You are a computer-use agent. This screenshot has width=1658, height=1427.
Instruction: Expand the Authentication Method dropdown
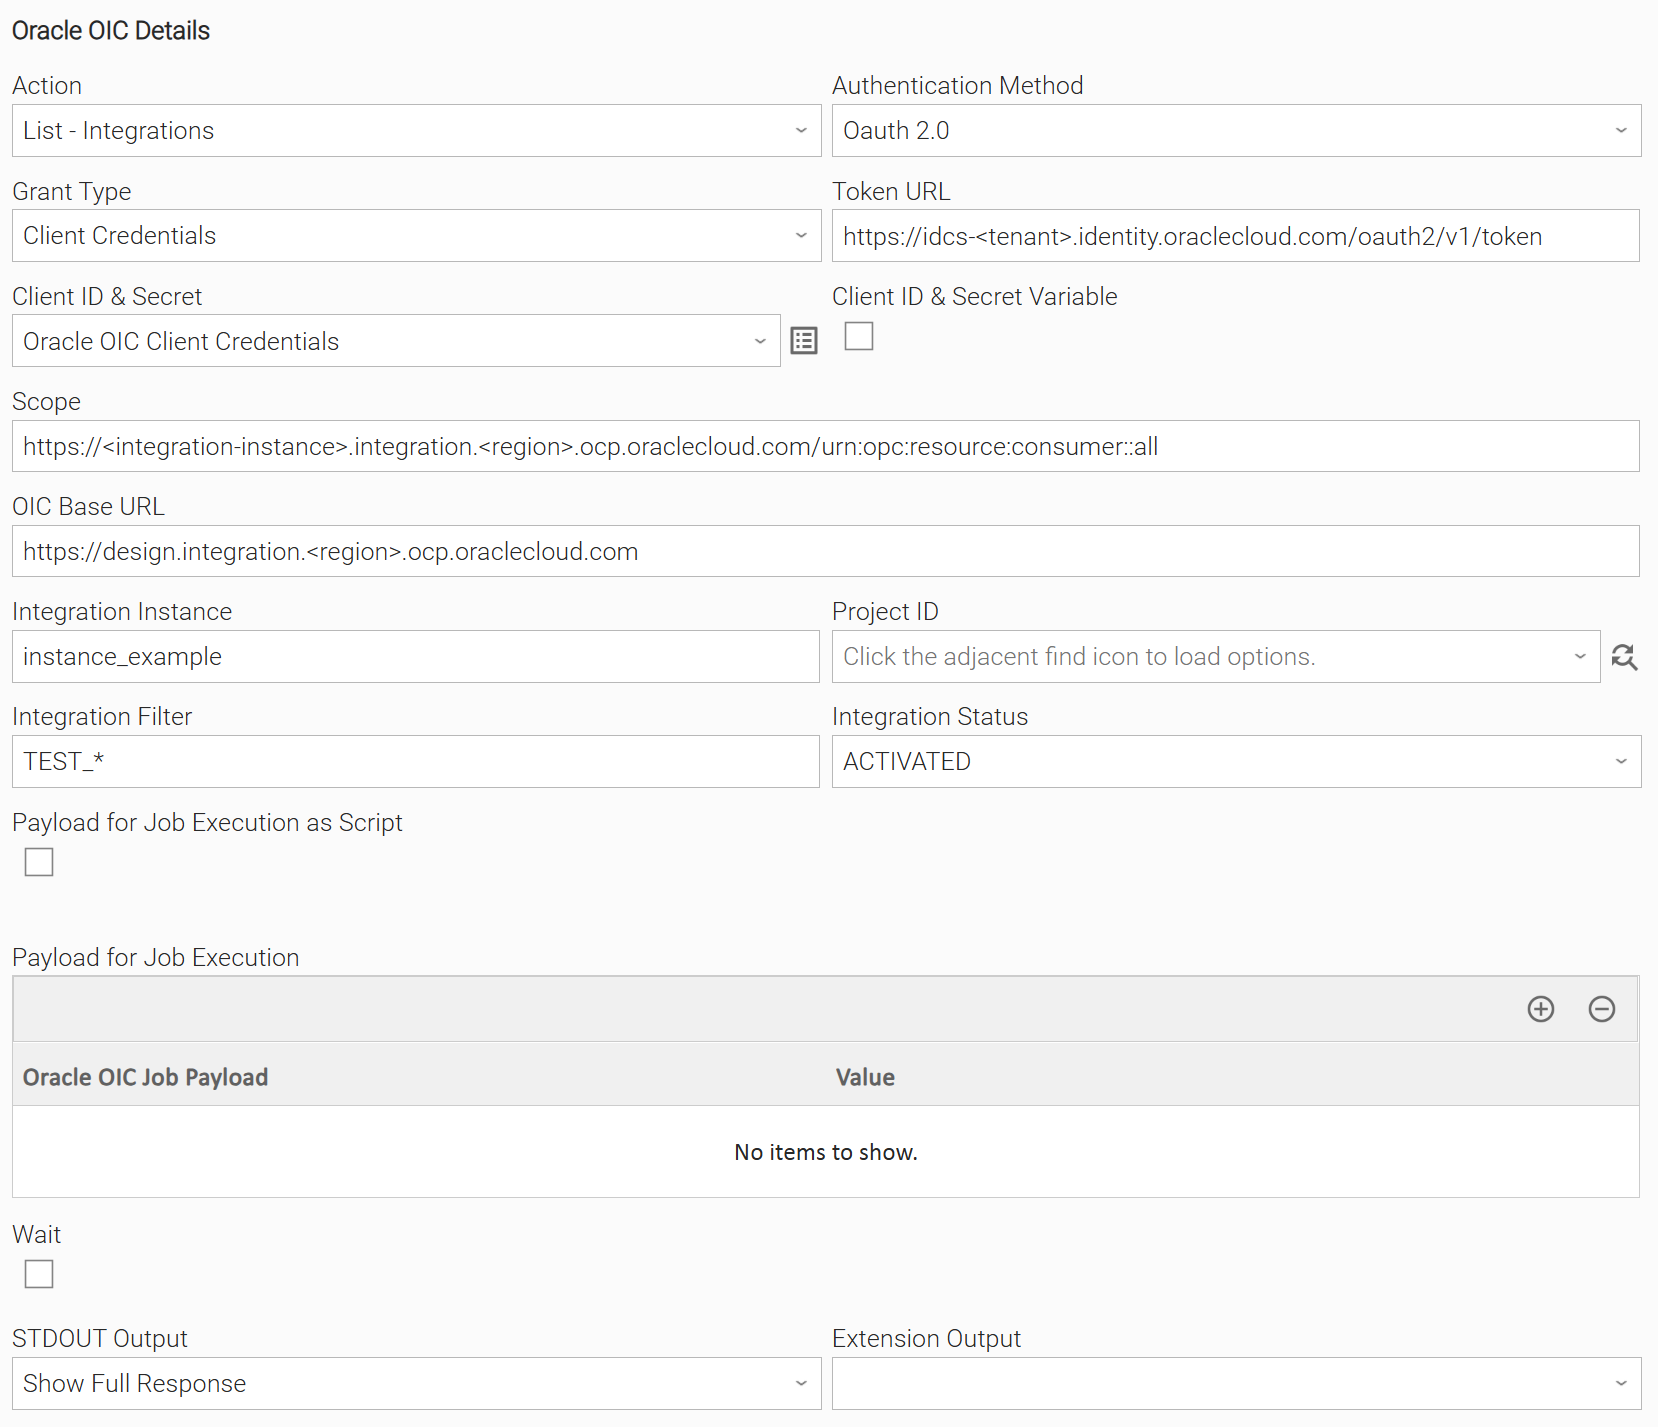point(1236,131)
